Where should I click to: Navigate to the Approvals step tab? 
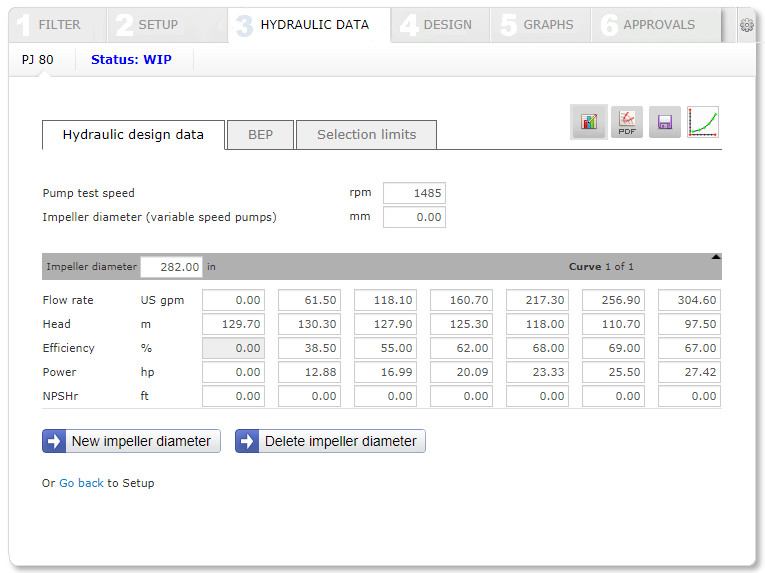click(648, 25)
